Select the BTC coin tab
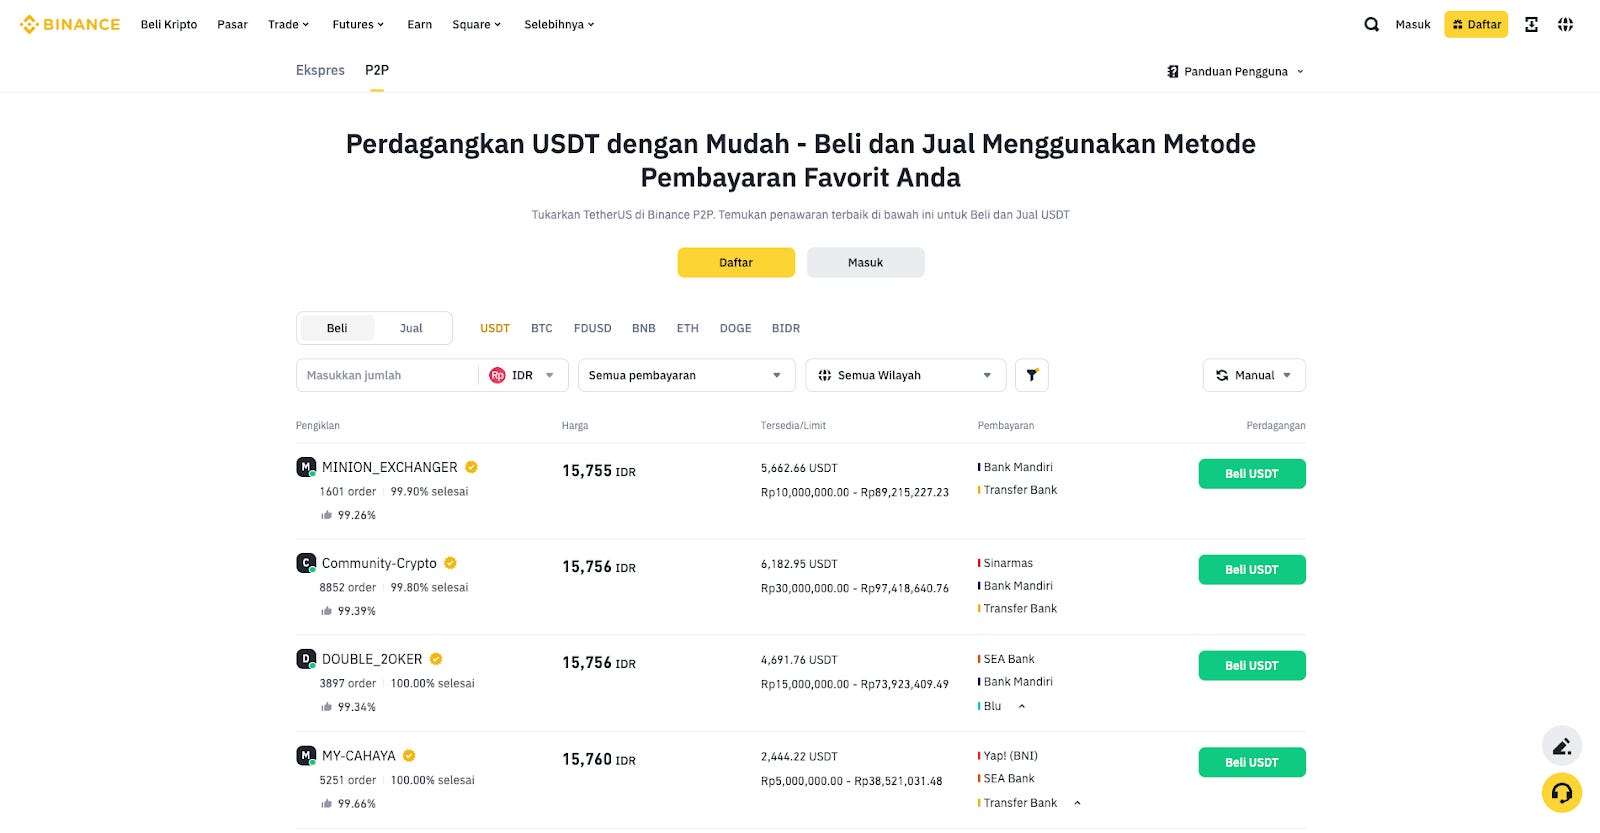1600x833 pixels. click(542, 328)
